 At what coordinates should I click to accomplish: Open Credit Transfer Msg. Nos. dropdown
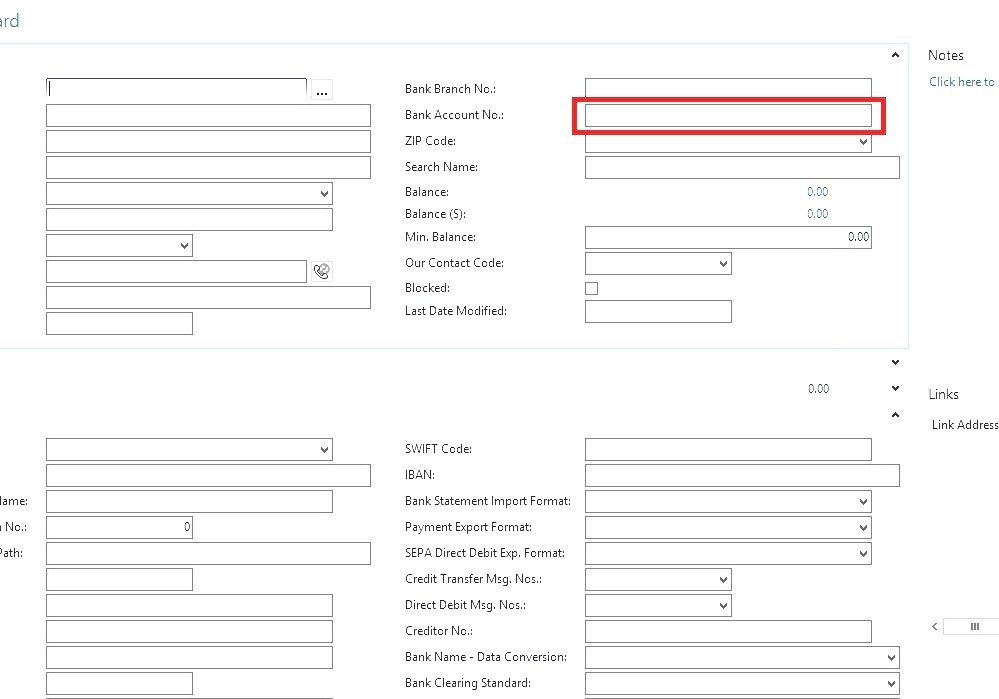[723, 580]
